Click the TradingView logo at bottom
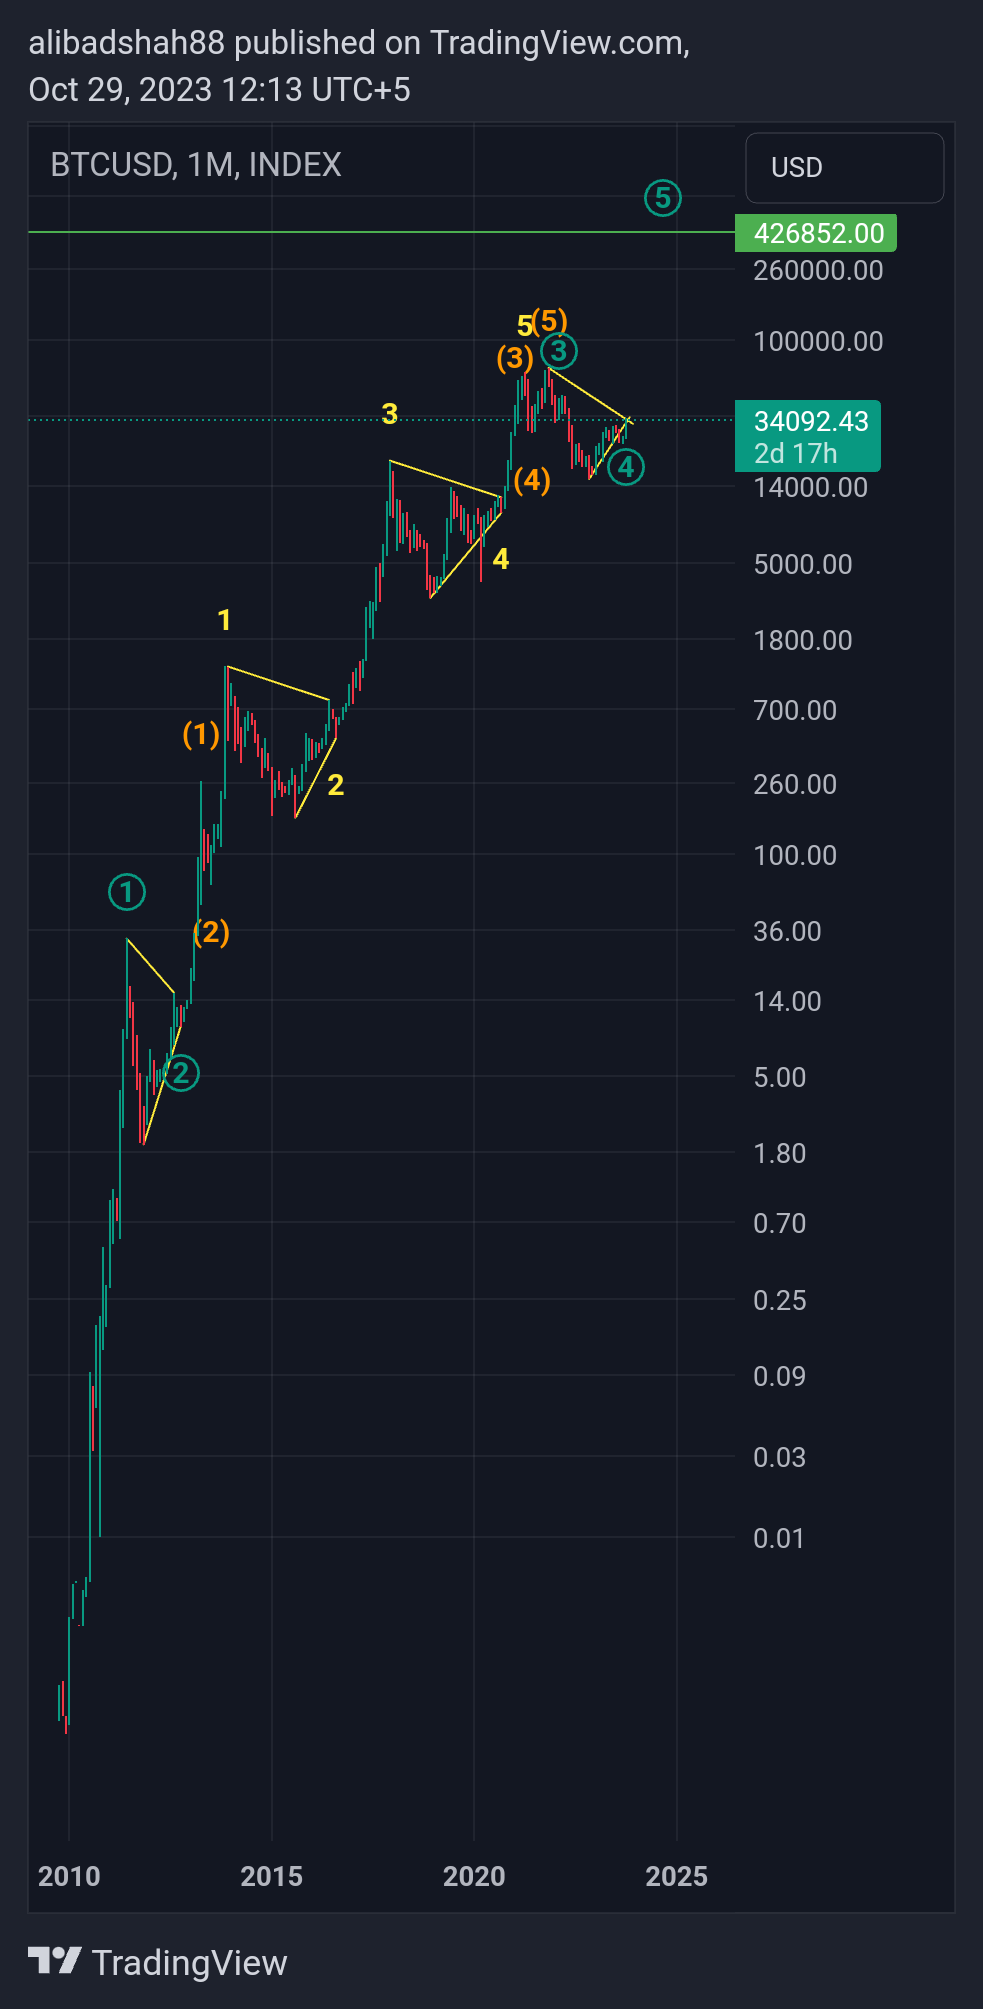983x2009 pixels. 157,1962
